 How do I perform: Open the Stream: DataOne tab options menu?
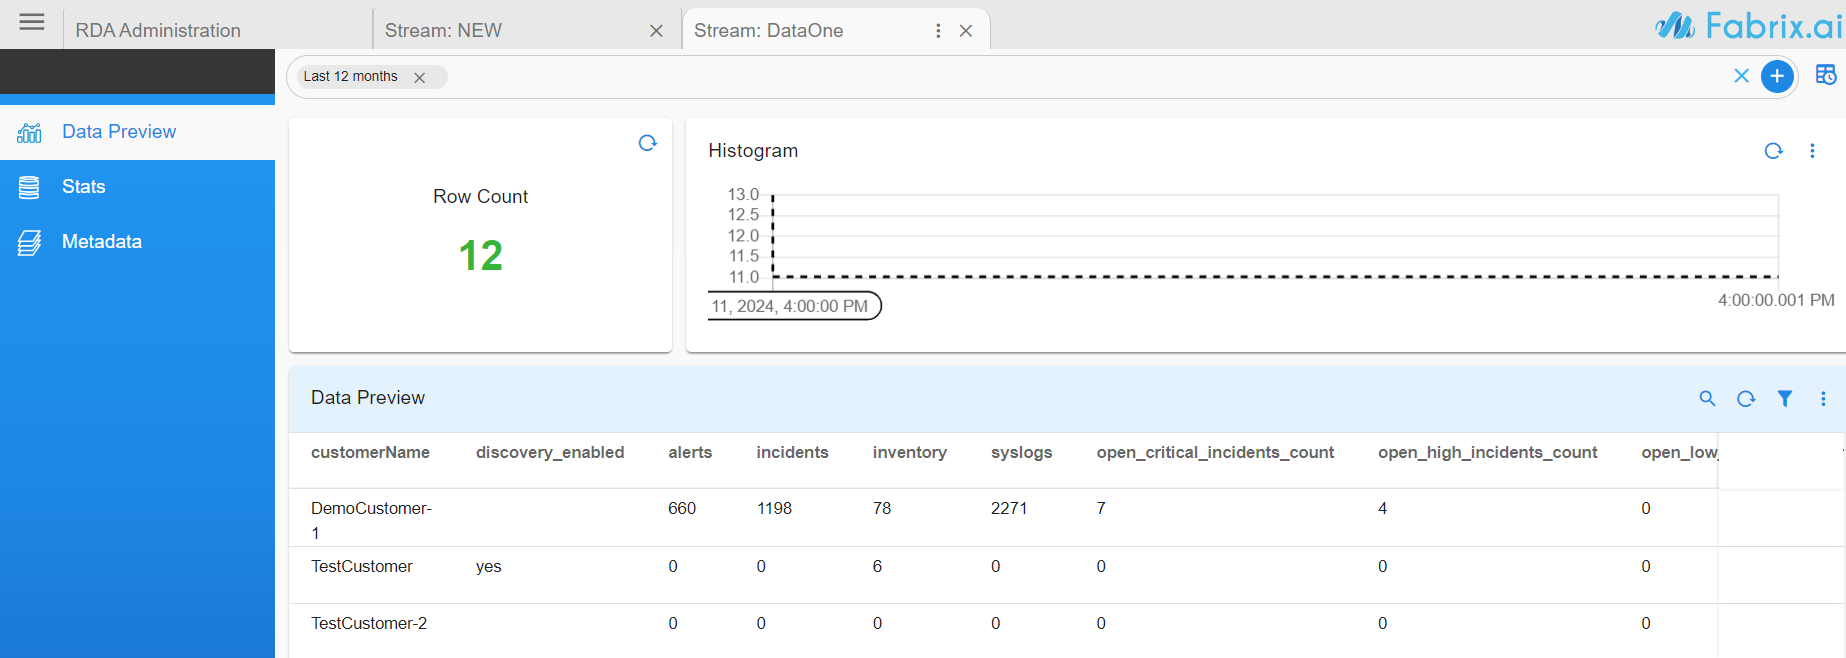pyautogui.click(x=938, y=31)
